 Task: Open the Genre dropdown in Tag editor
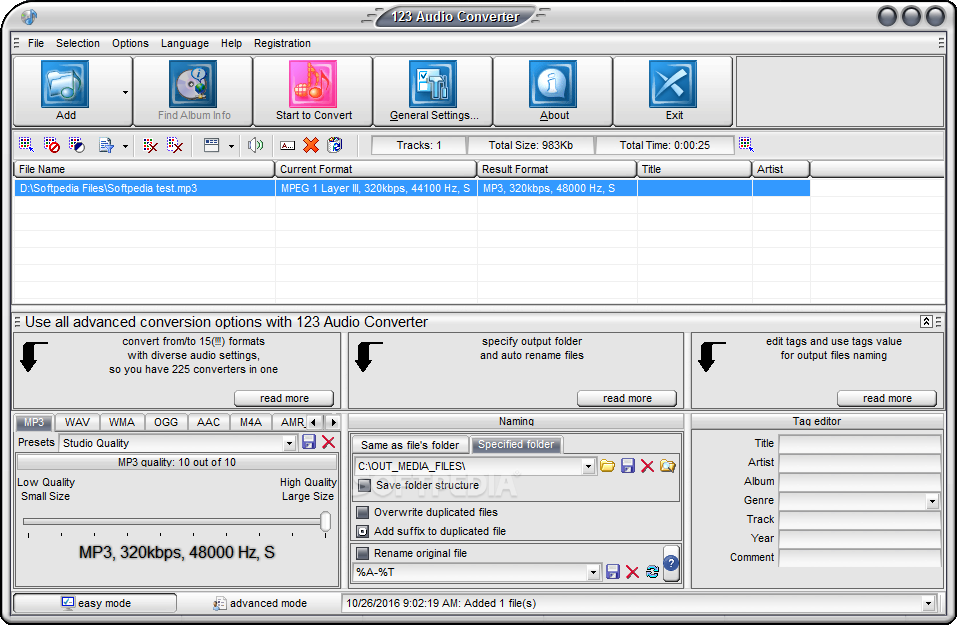[x=932, y=501]
